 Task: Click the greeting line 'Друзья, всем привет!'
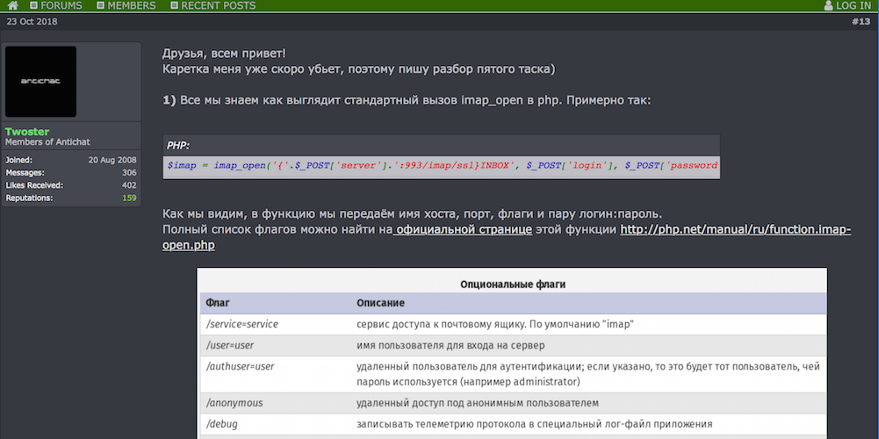pyautogui.click(x=224, y=54)
